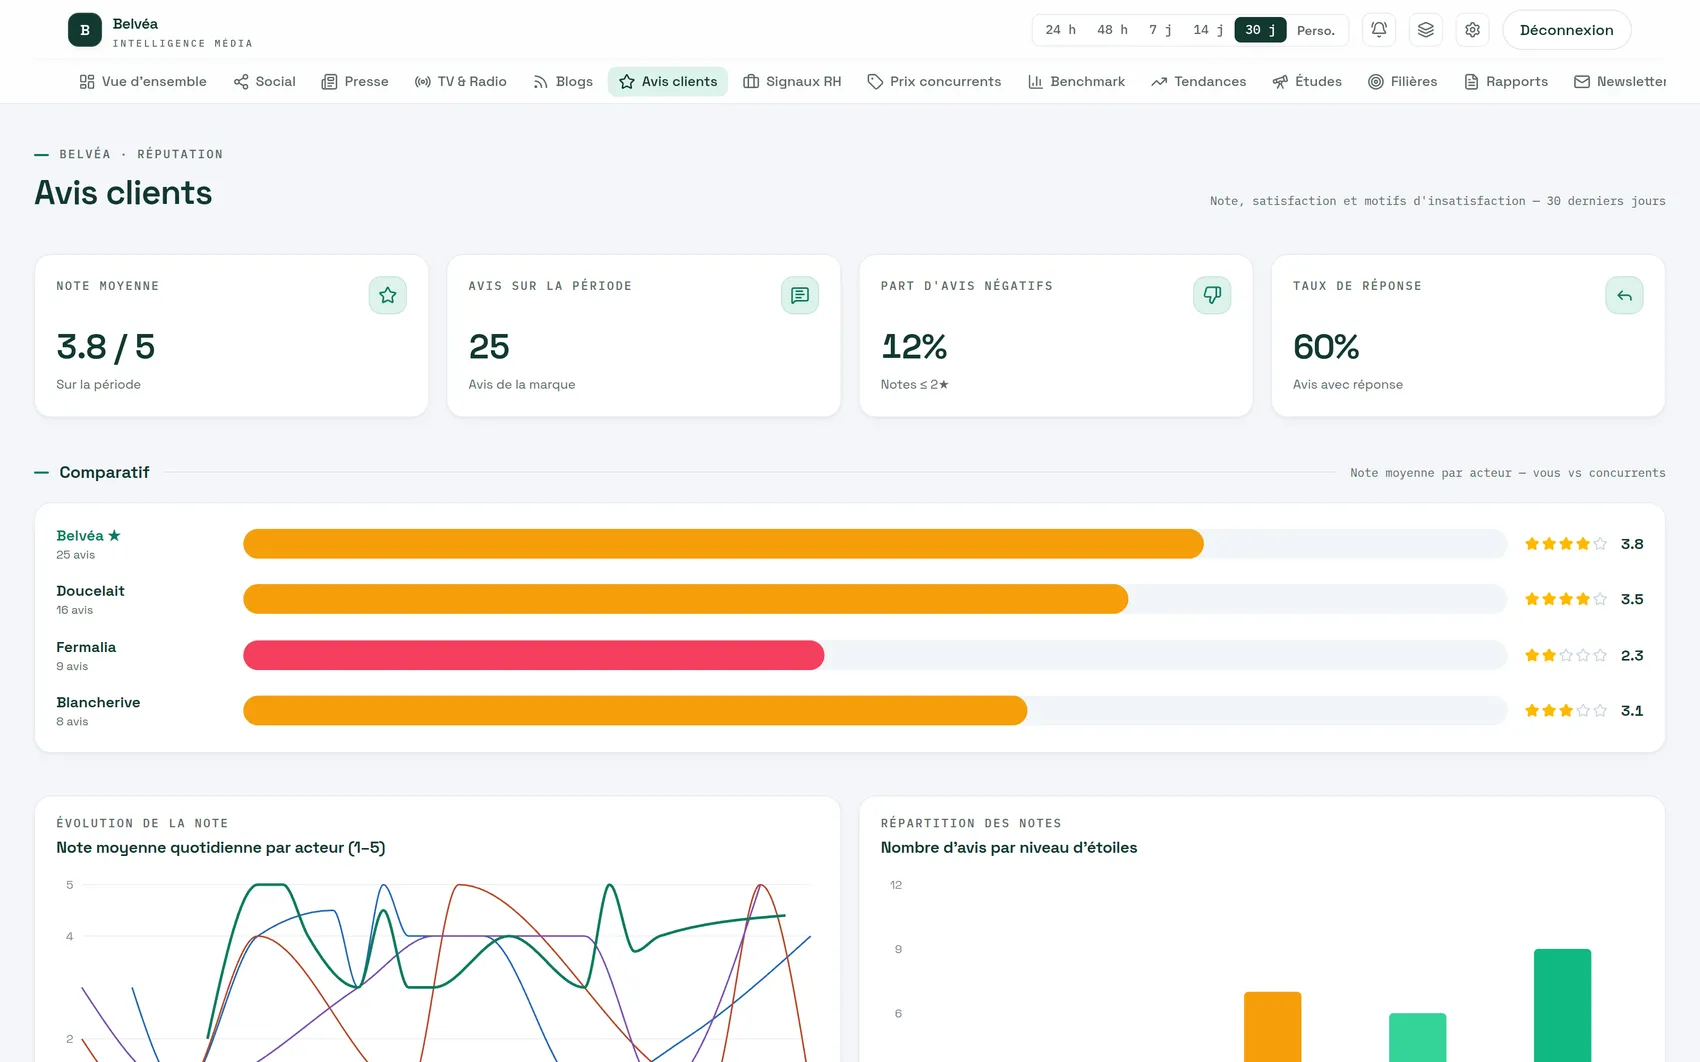Screen dimensions: 1700x1062
Task: Open the Tendances tab
Action: [1199, 82]
